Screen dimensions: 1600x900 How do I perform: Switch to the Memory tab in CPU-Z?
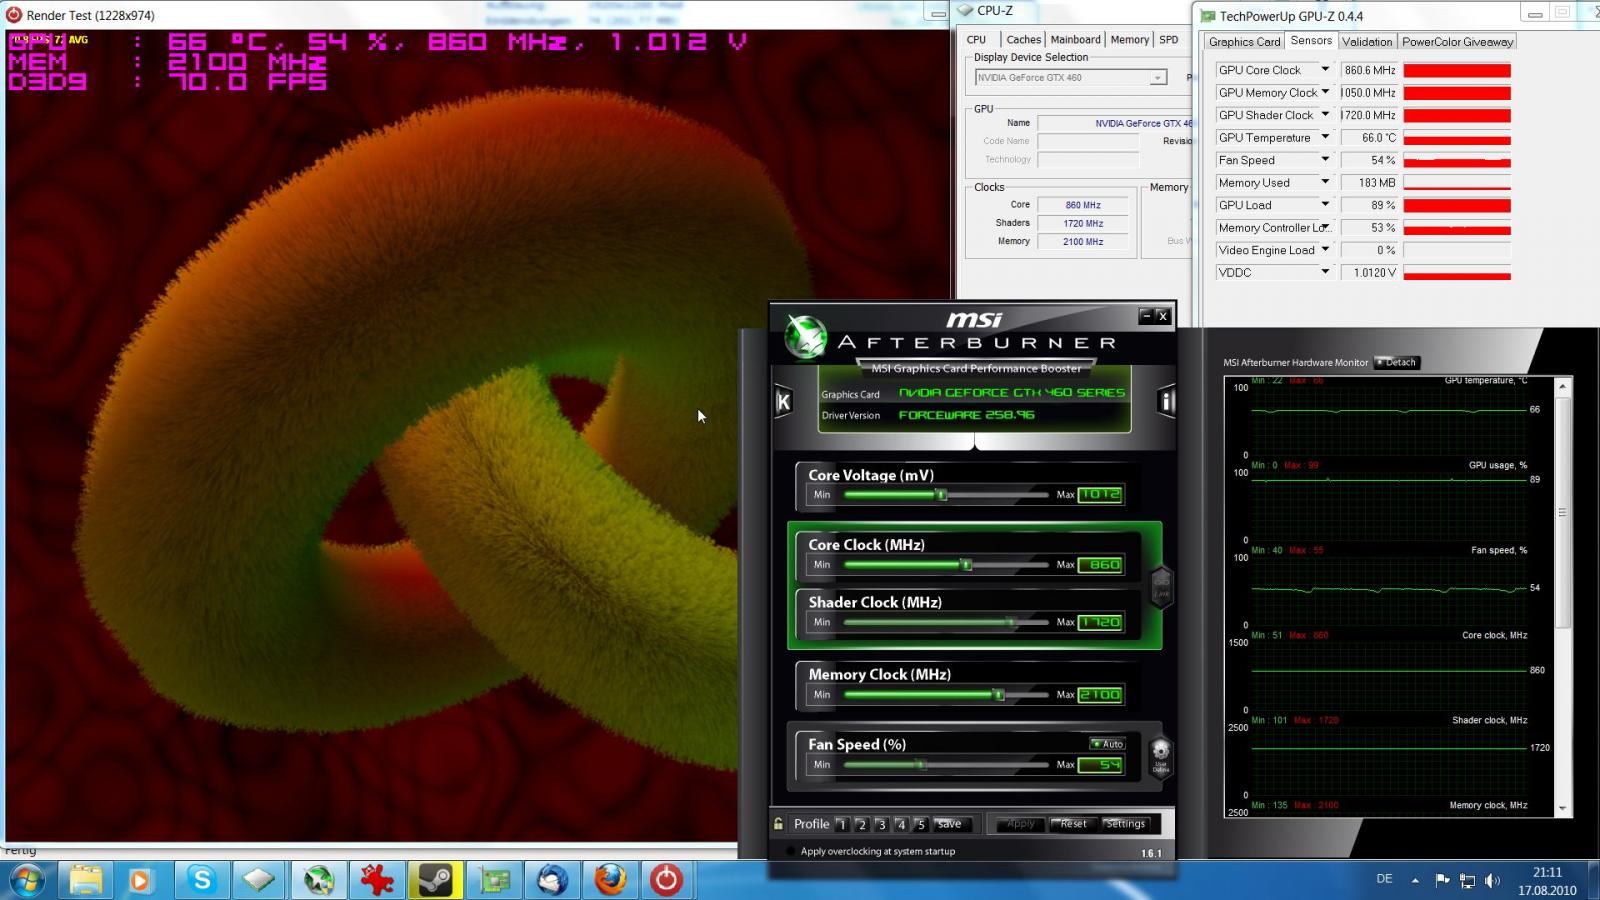1129,40
